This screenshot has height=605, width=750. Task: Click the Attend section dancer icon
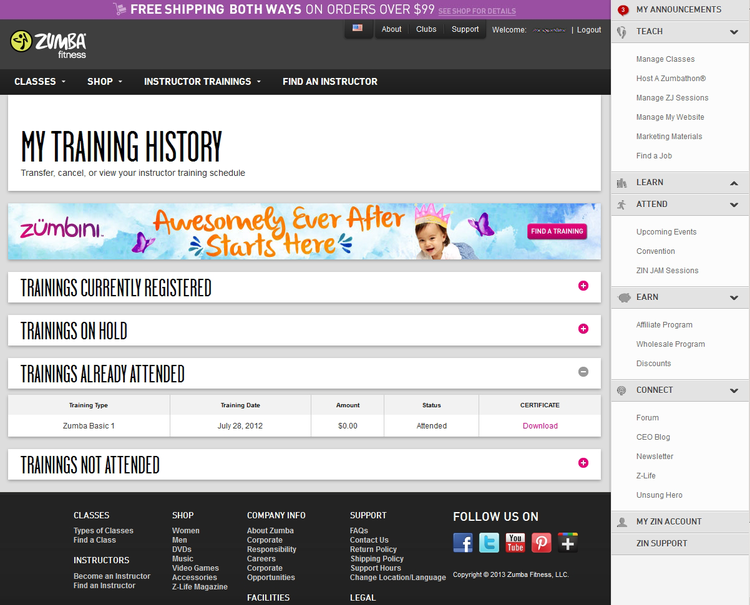pyautogui.click(x=622, y=205)
